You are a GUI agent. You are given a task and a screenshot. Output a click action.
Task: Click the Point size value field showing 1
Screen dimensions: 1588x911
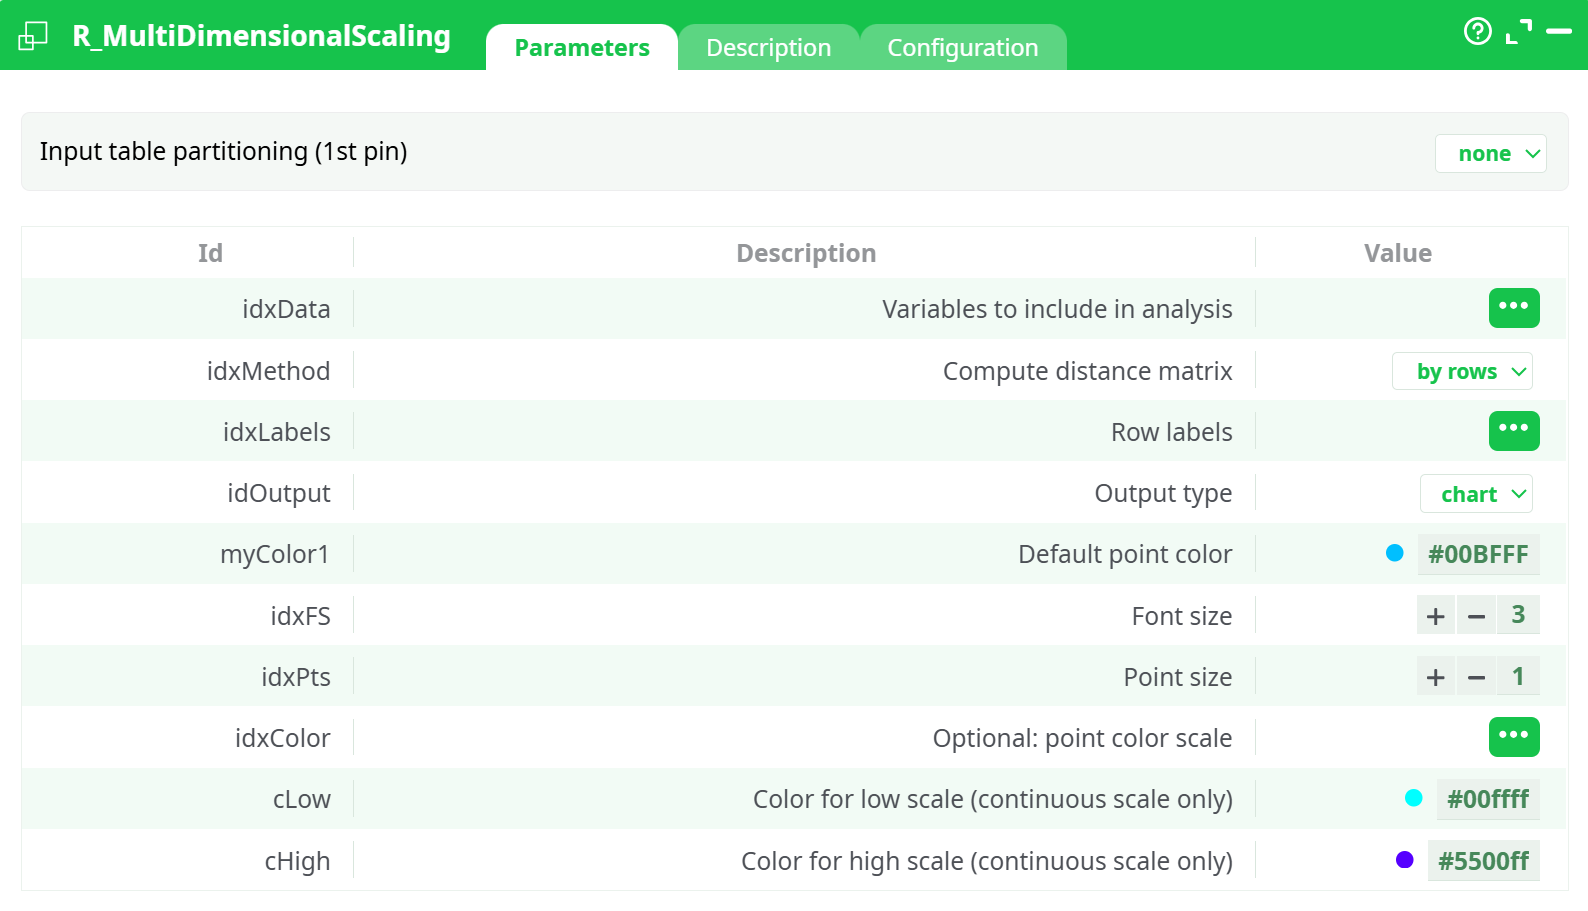click(1518, 676)
